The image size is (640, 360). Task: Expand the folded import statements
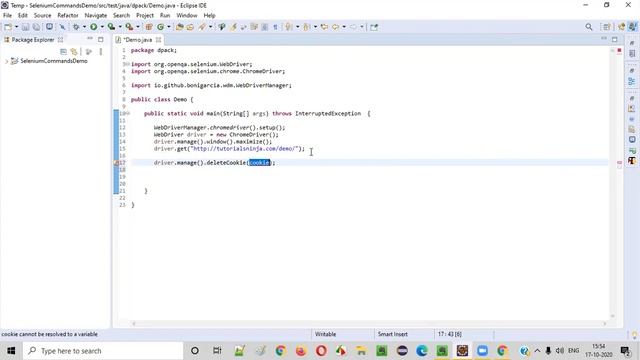[128, 64]
